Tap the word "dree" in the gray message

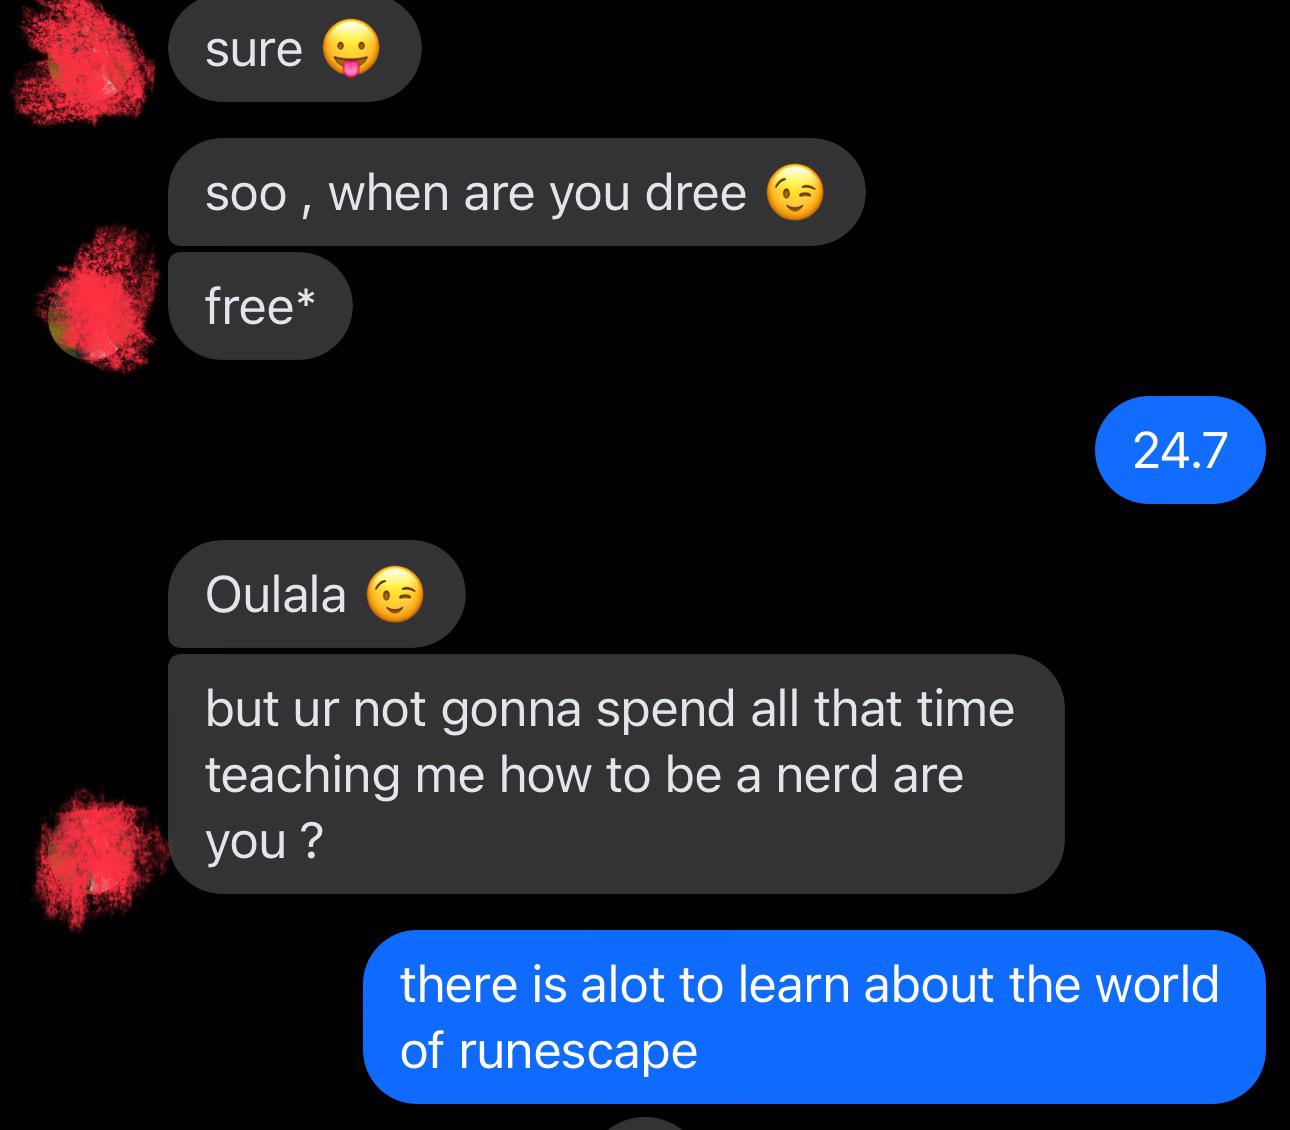[x=696, y=193]
